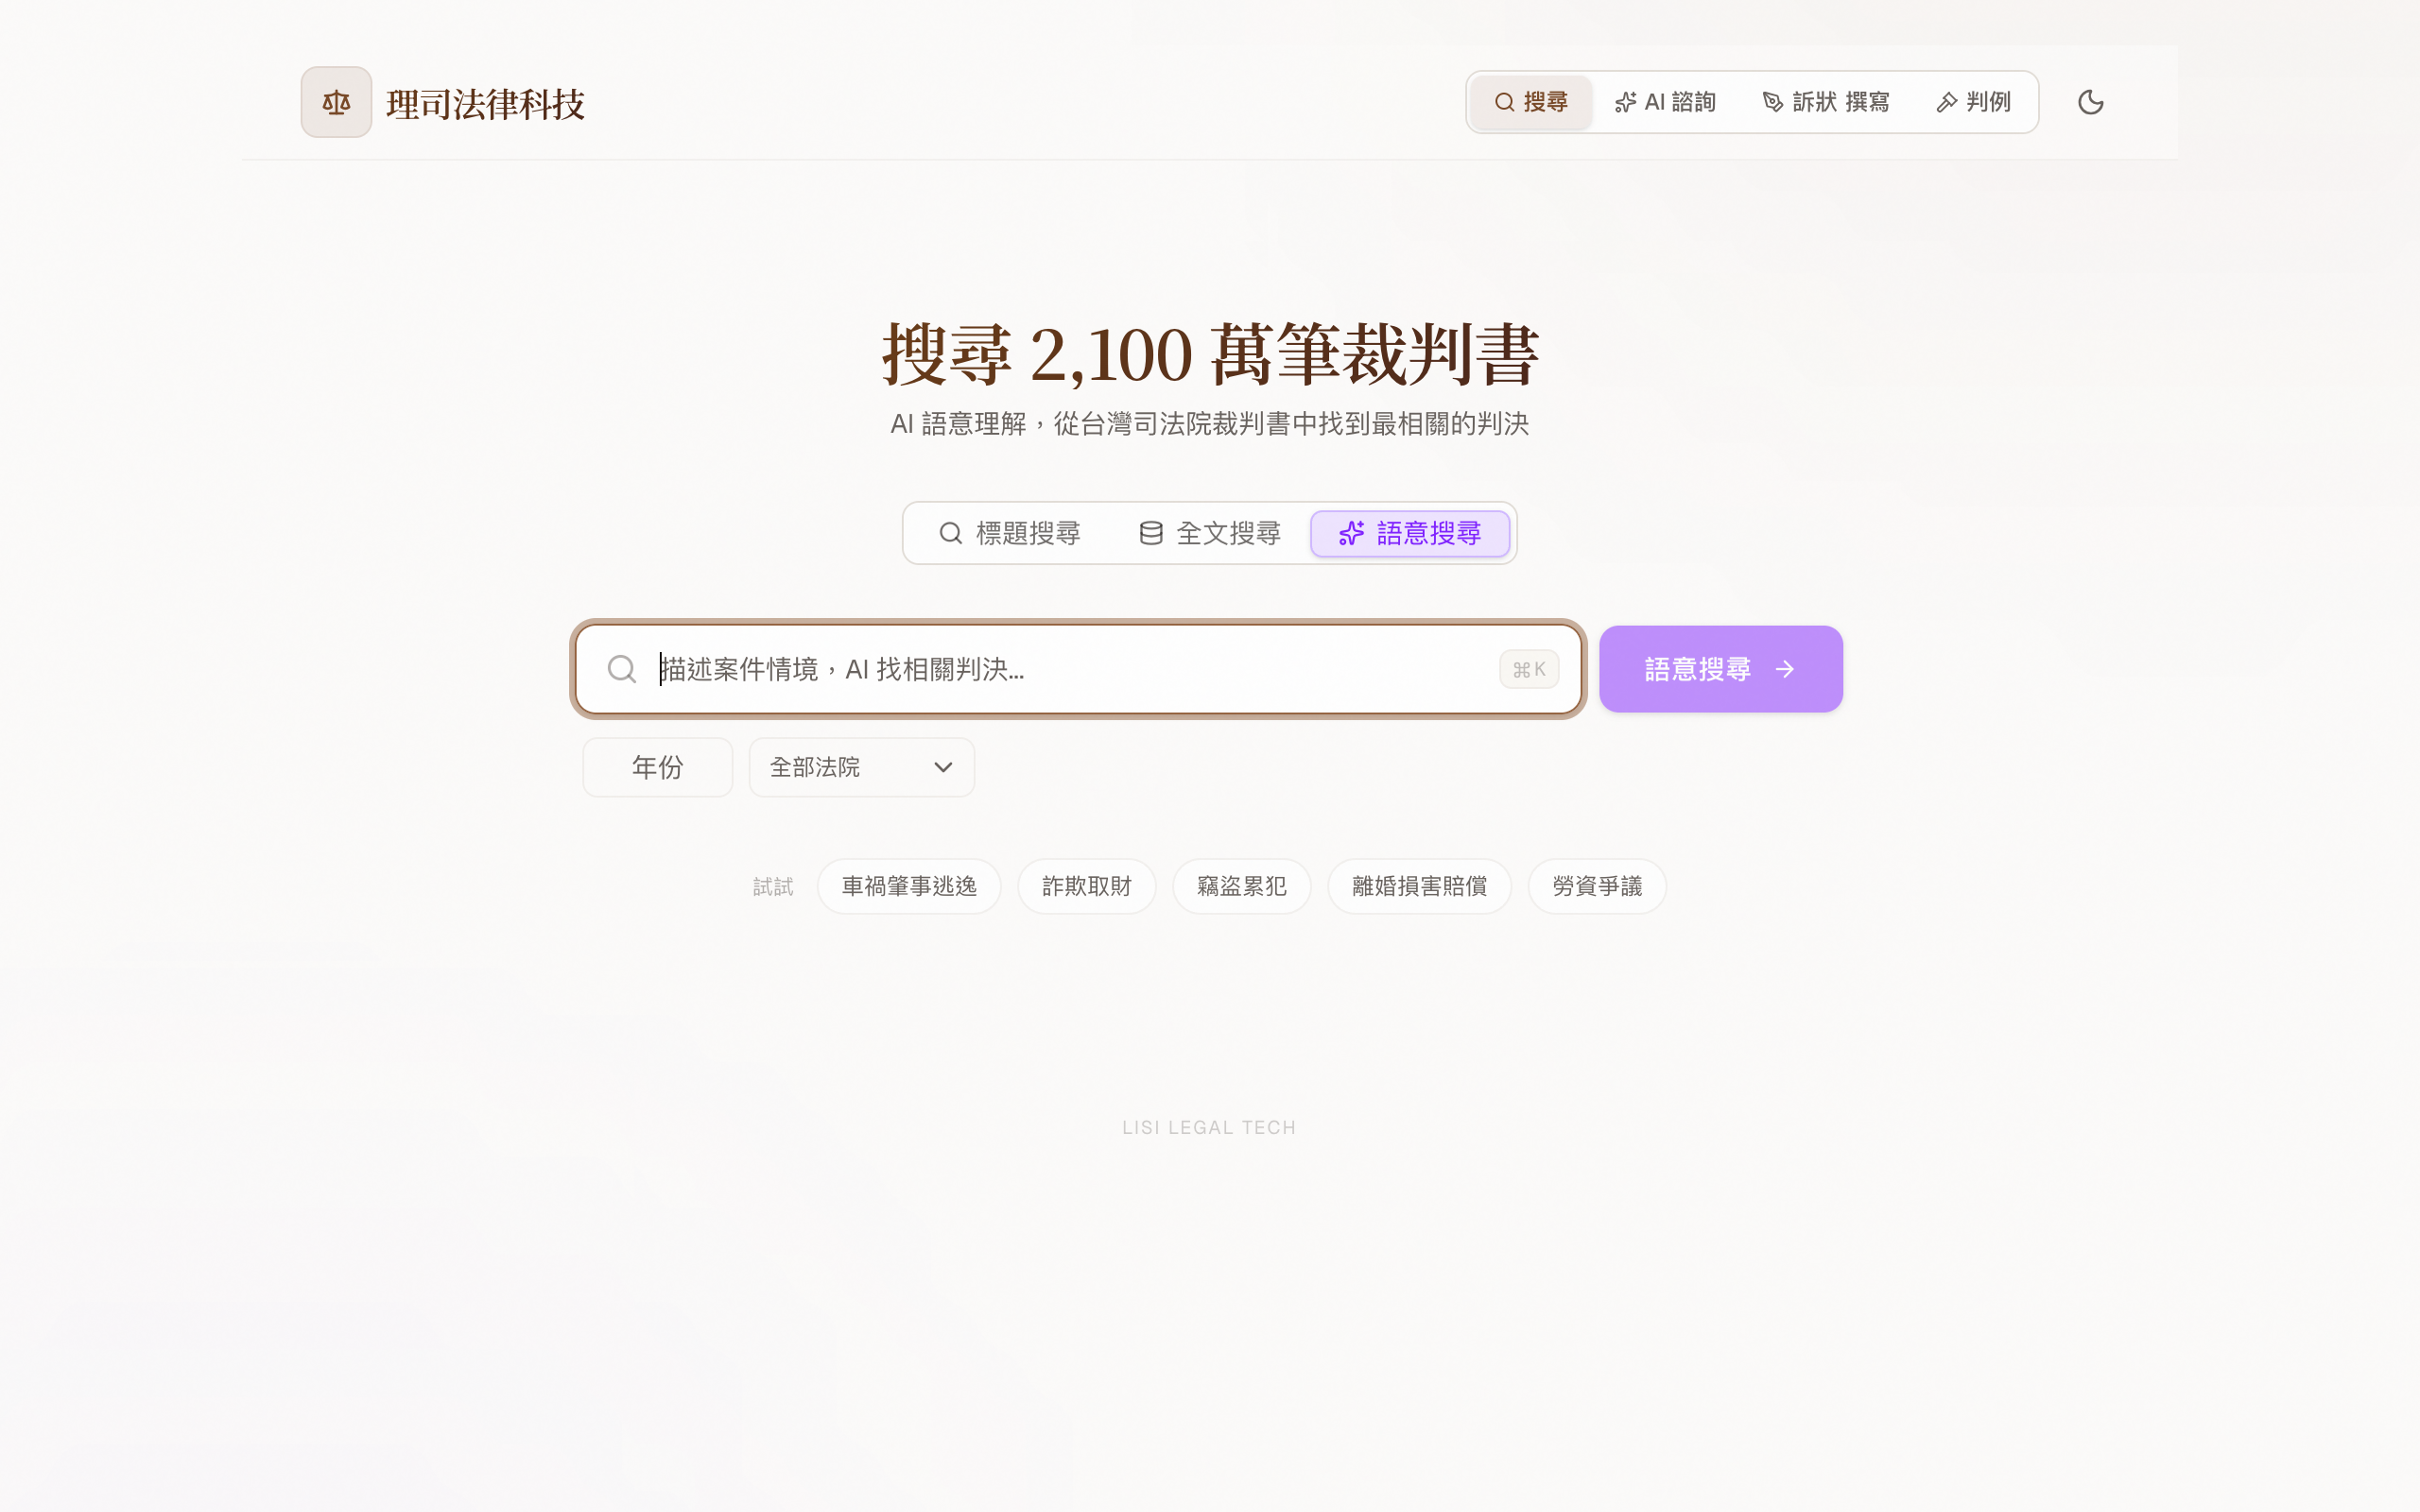Open the 年份 year filter
Screen dimensions: 2420x1512
[657, 767]
